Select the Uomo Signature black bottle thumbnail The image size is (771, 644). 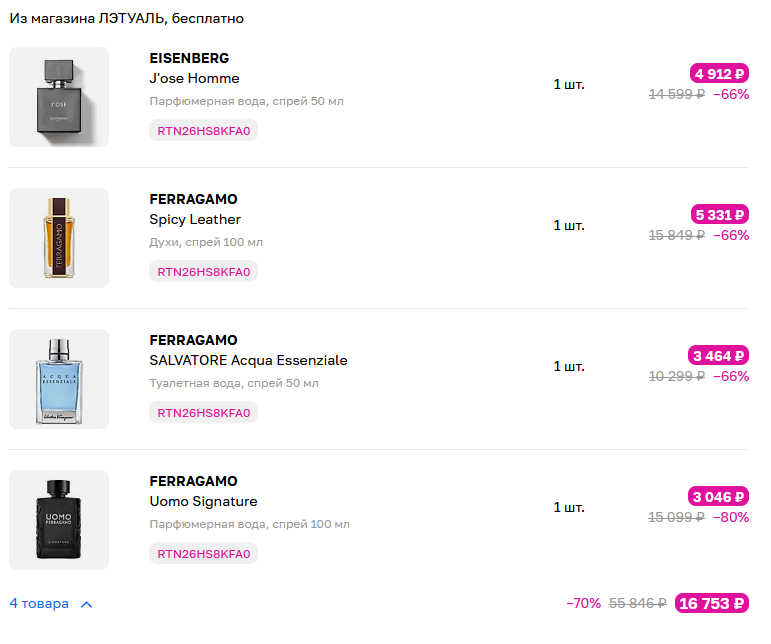[x=58, y=520]
